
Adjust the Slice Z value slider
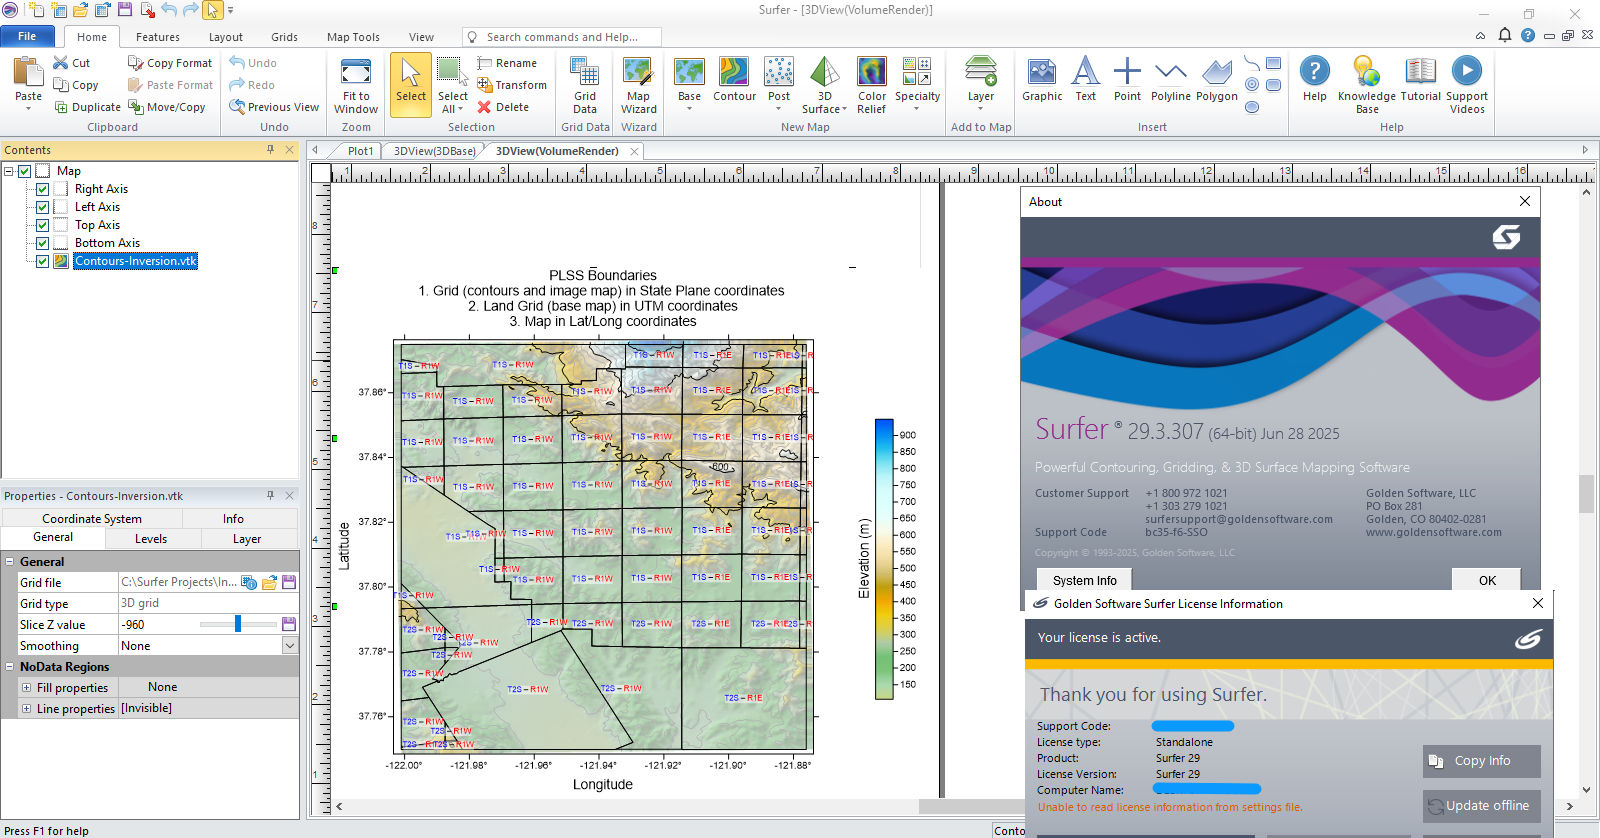tap(238, 624)
